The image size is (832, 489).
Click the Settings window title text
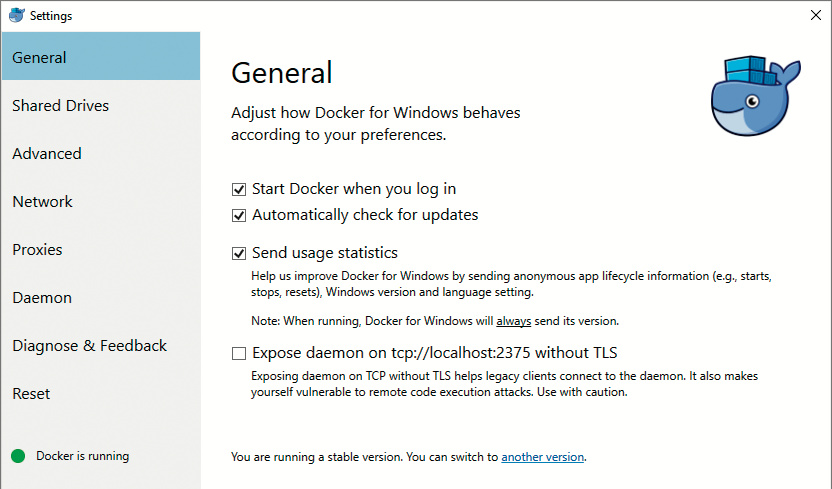51,16
